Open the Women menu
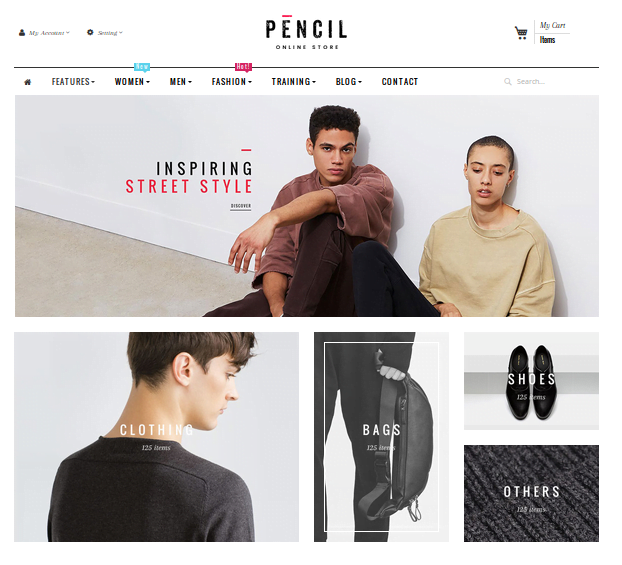Screen dimensions: 622x565 (134, 83)
